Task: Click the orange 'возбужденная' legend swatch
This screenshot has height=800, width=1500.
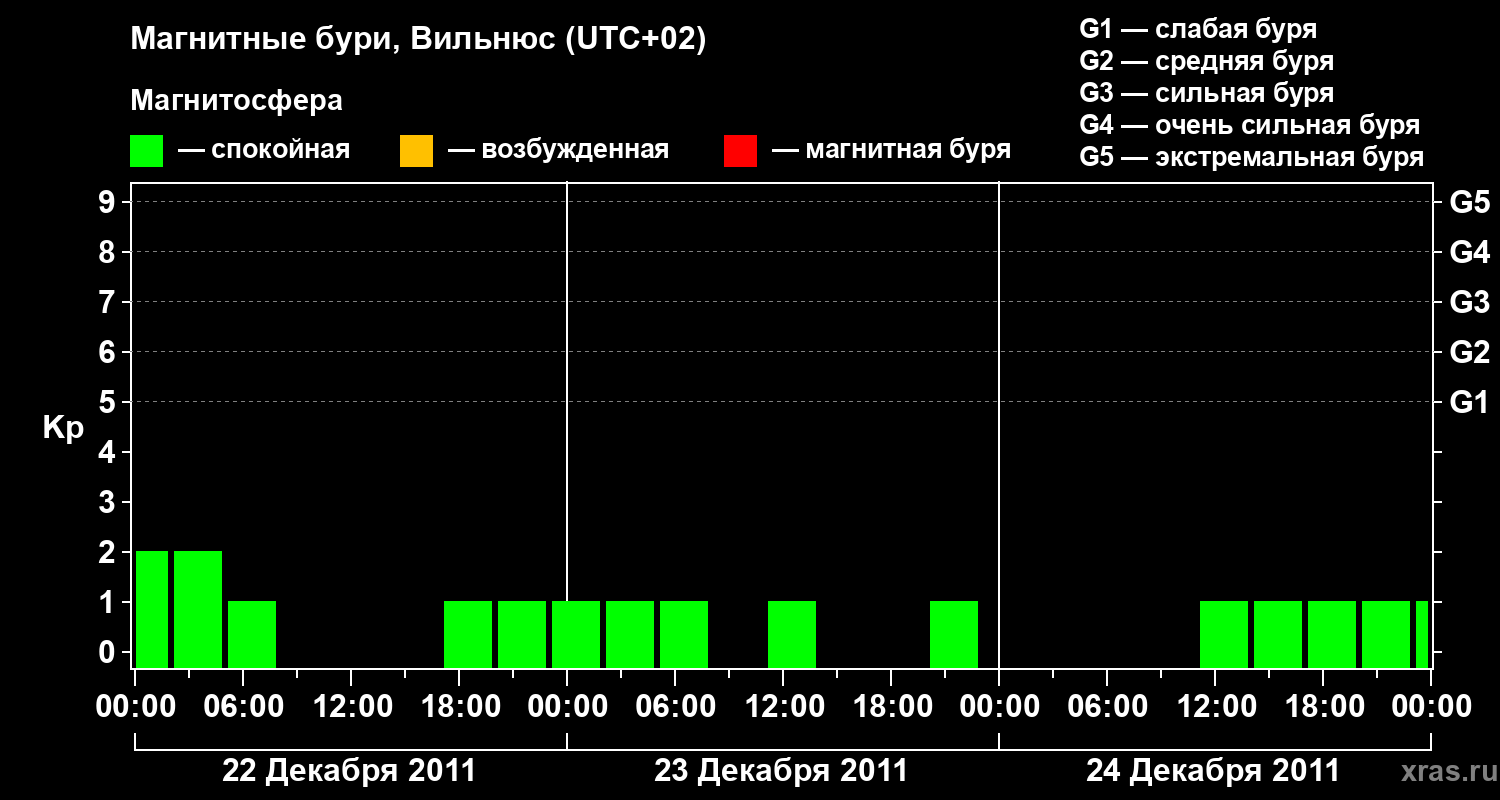Action: [x=416, y=151]
